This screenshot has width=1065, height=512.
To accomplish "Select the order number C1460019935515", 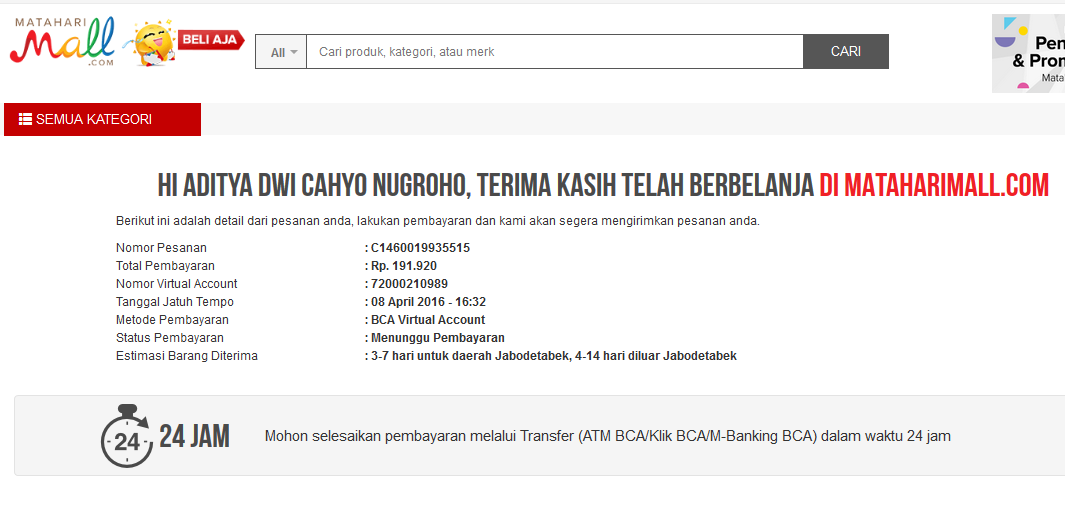I will 420,248.
